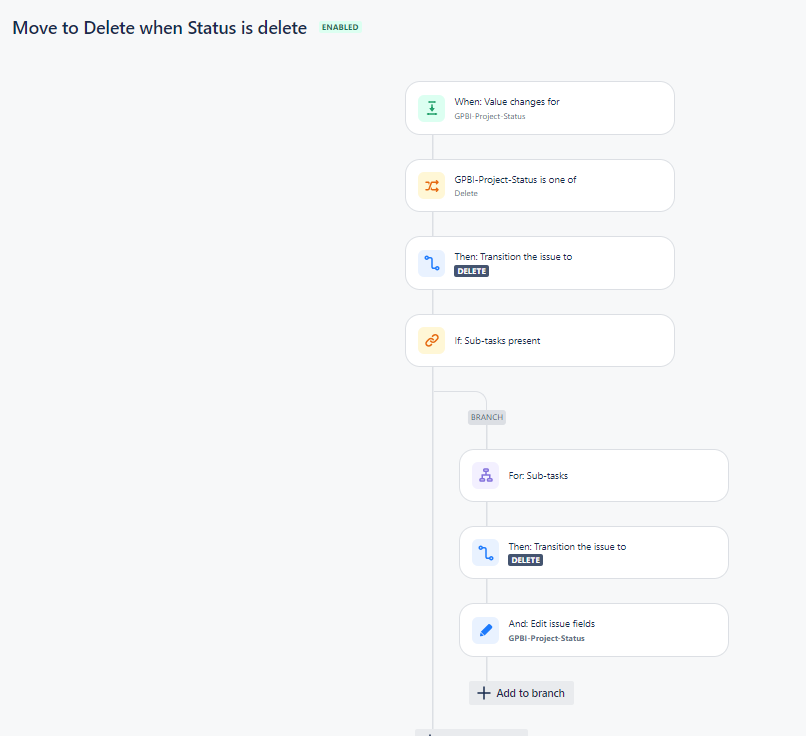Click the plus icon in Add to branch
806x736 pixels.
pos(484,693)
